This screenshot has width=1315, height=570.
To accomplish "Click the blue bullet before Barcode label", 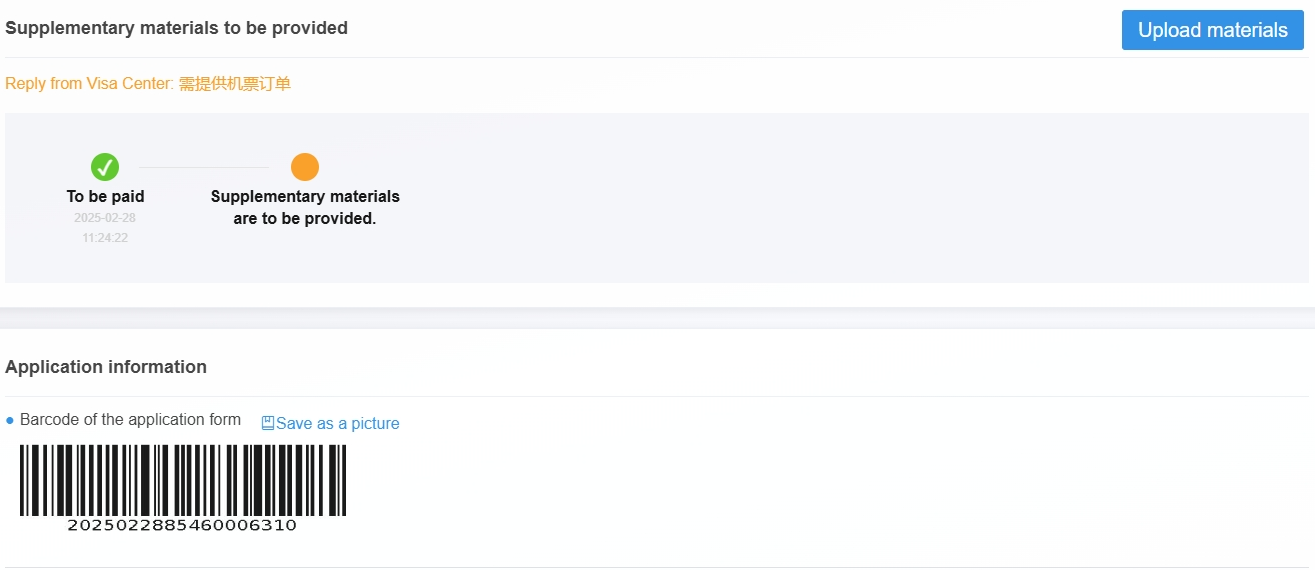I will 10,420.
